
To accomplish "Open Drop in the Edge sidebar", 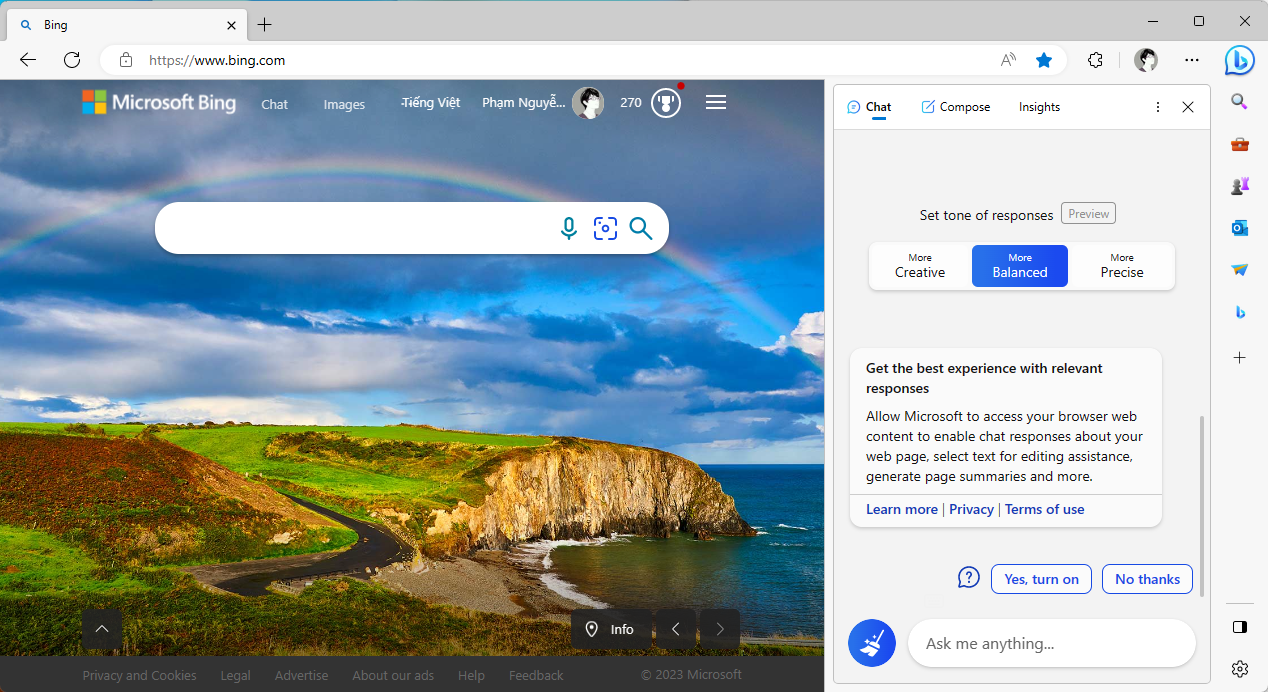I will coord(1239,269).
